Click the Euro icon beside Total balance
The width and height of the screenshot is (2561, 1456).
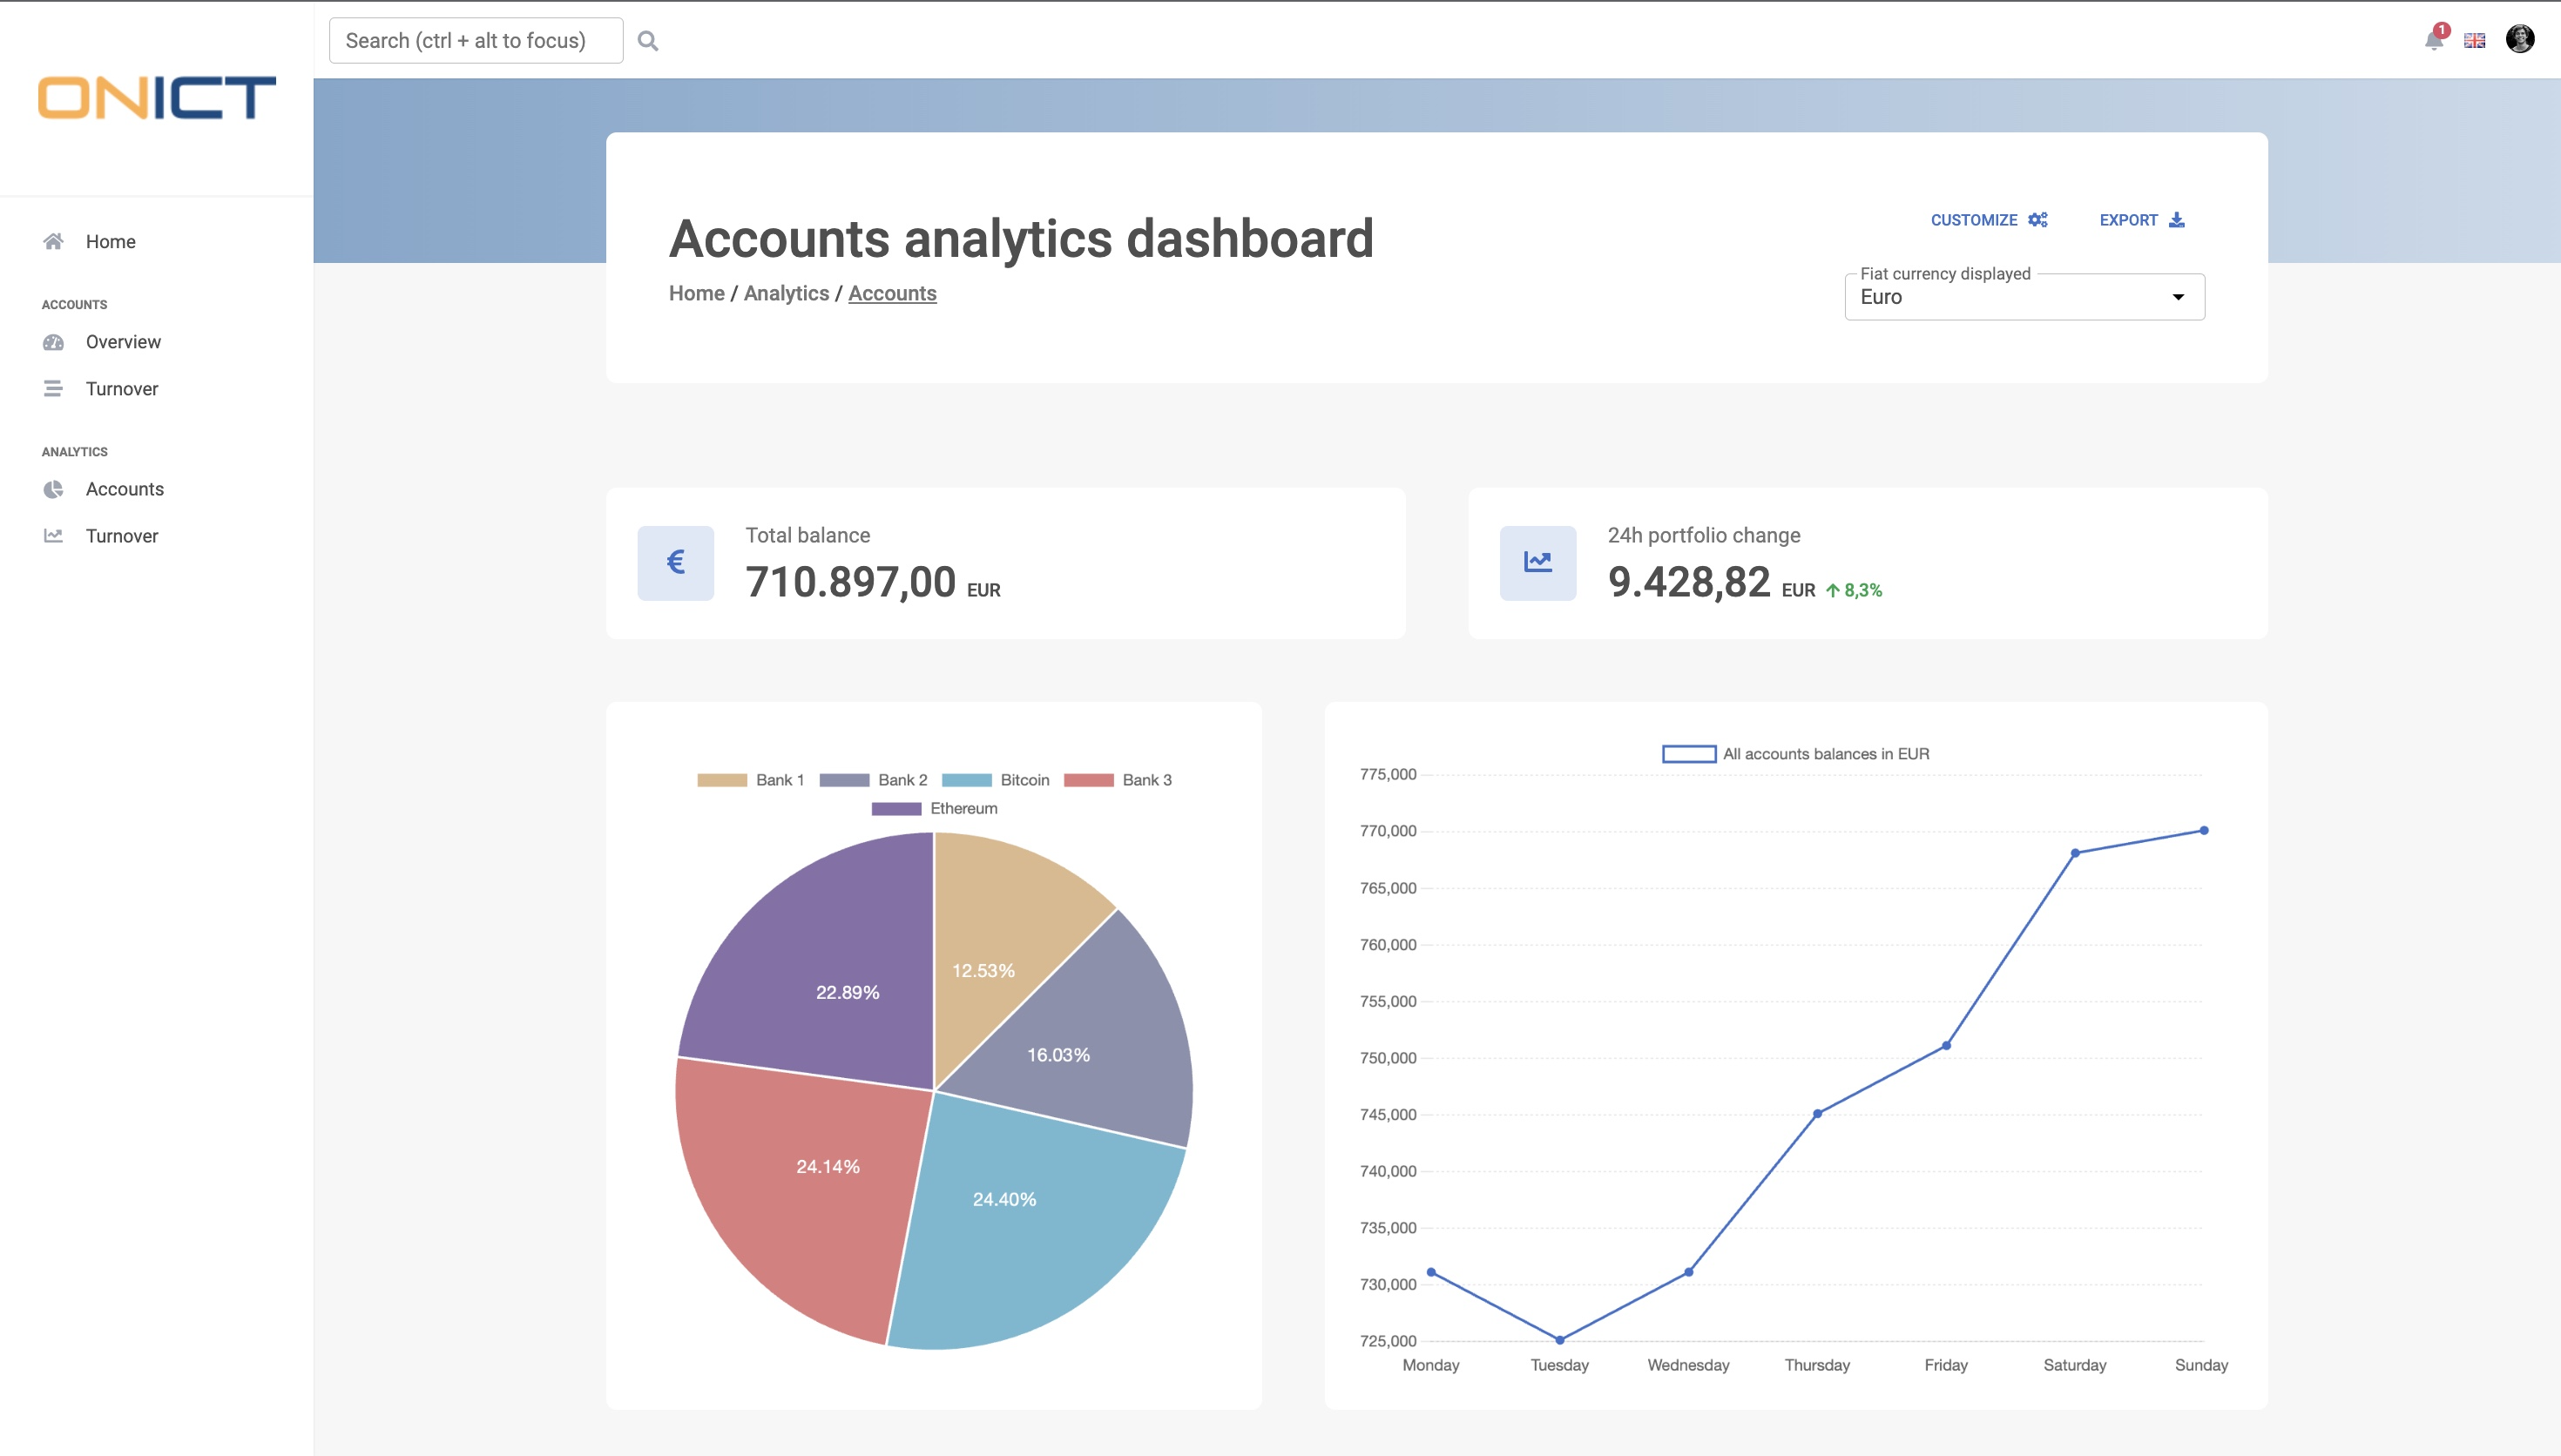click(675, 562)
